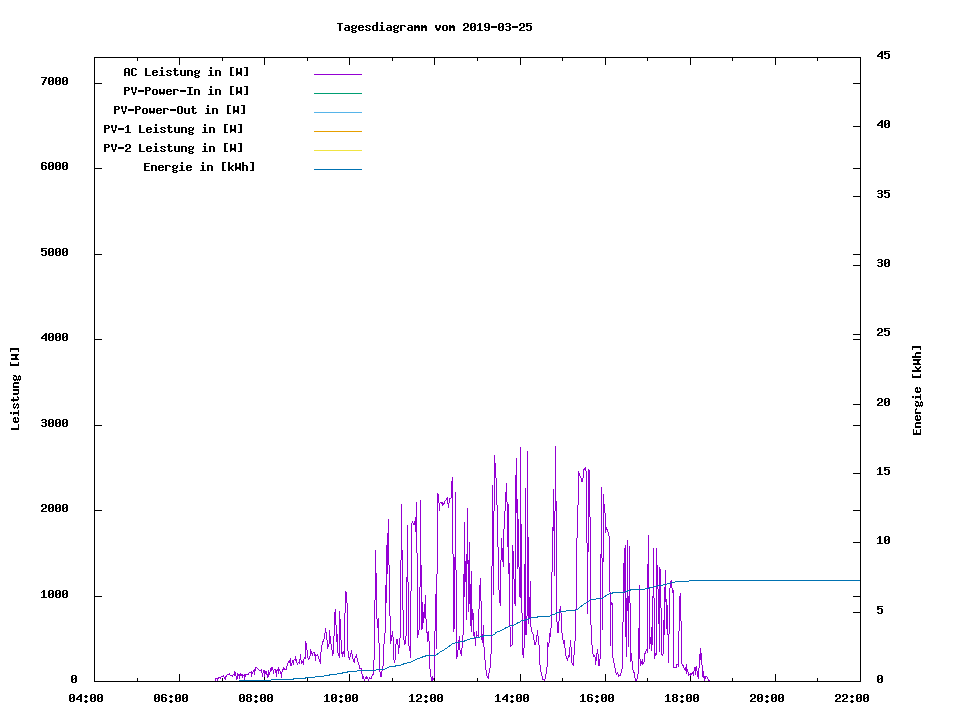960x720 pixels.
Task: Click the 12:00 time axis label
Action: (427, 698)
